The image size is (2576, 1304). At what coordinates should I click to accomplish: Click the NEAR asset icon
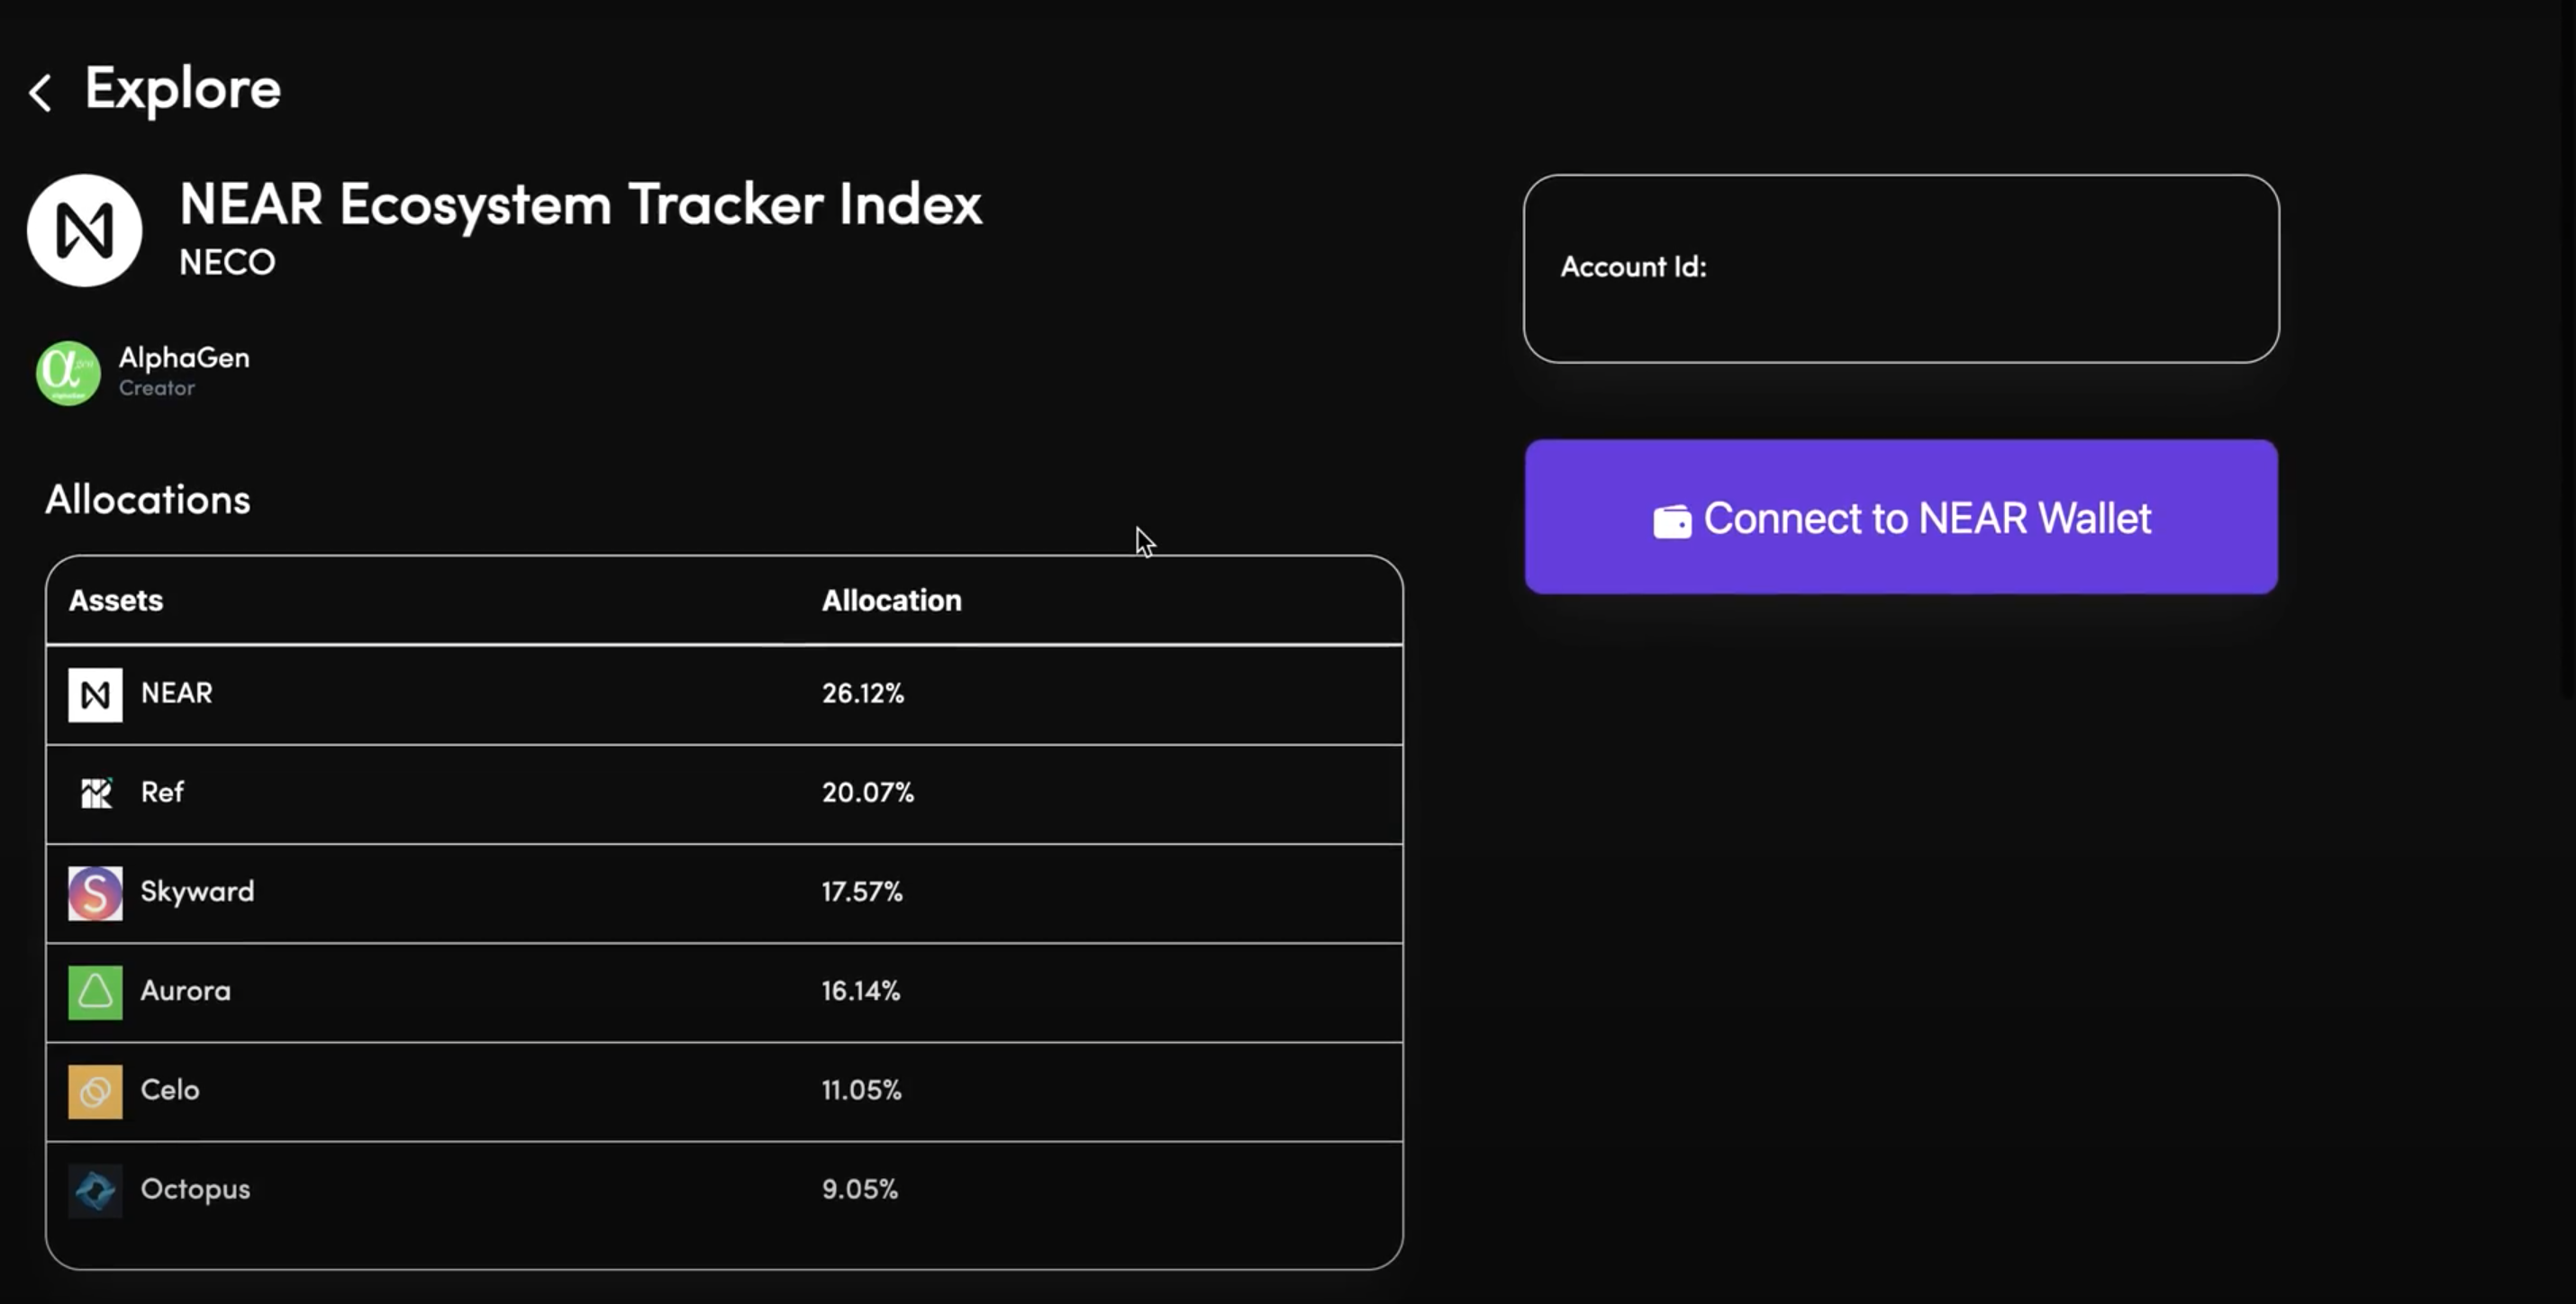pos(95,694)
